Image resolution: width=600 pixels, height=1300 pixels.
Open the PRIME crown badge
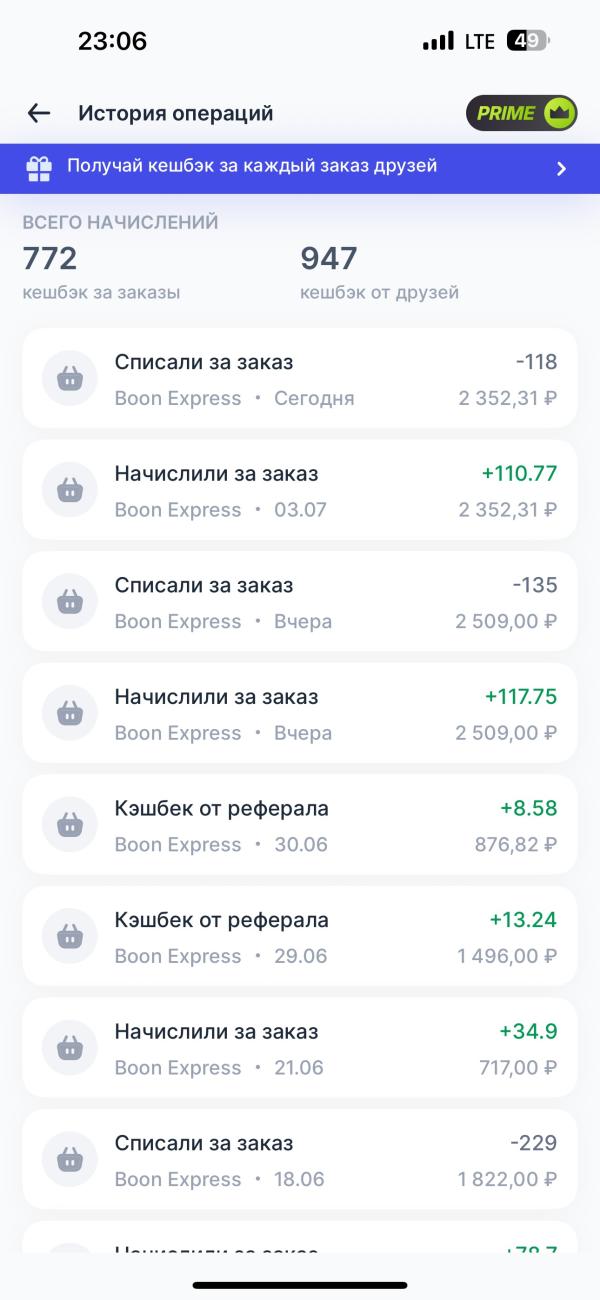[522, 113]
